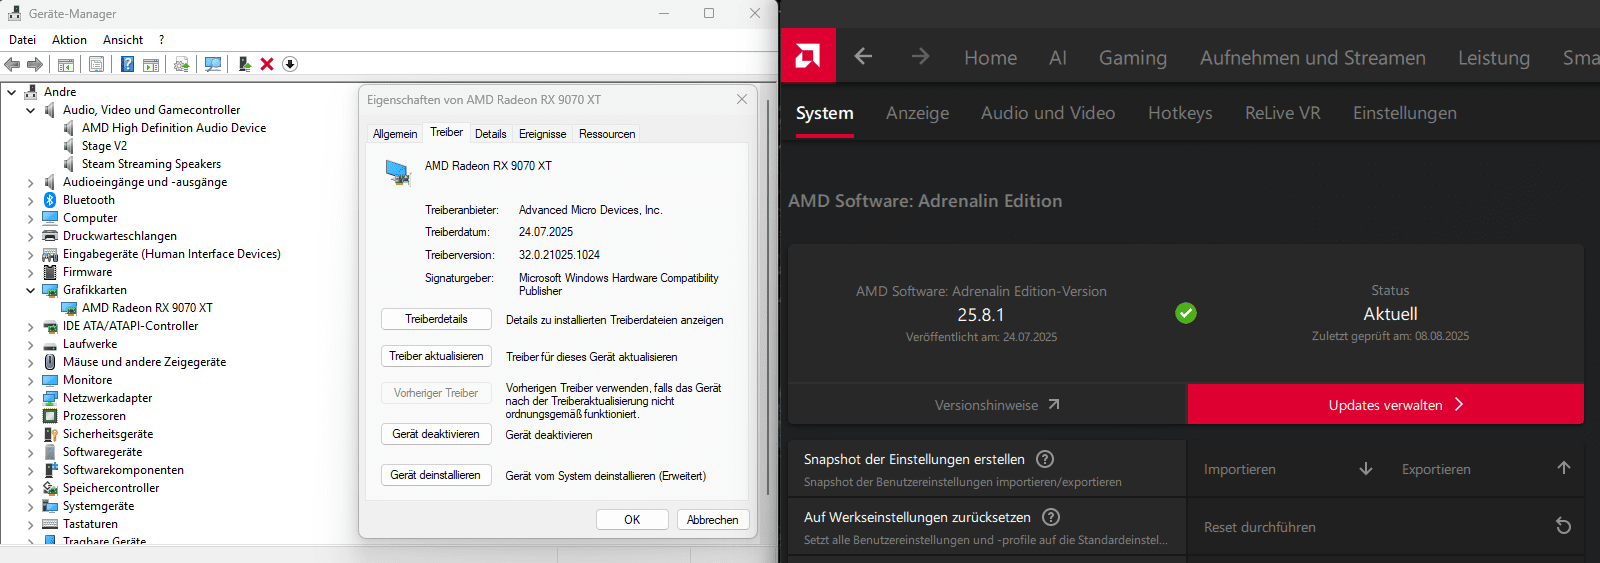This screenshot has height=563, width=1600.
Task: Click the scan for hardware changes icon
Action: [213, 64]
